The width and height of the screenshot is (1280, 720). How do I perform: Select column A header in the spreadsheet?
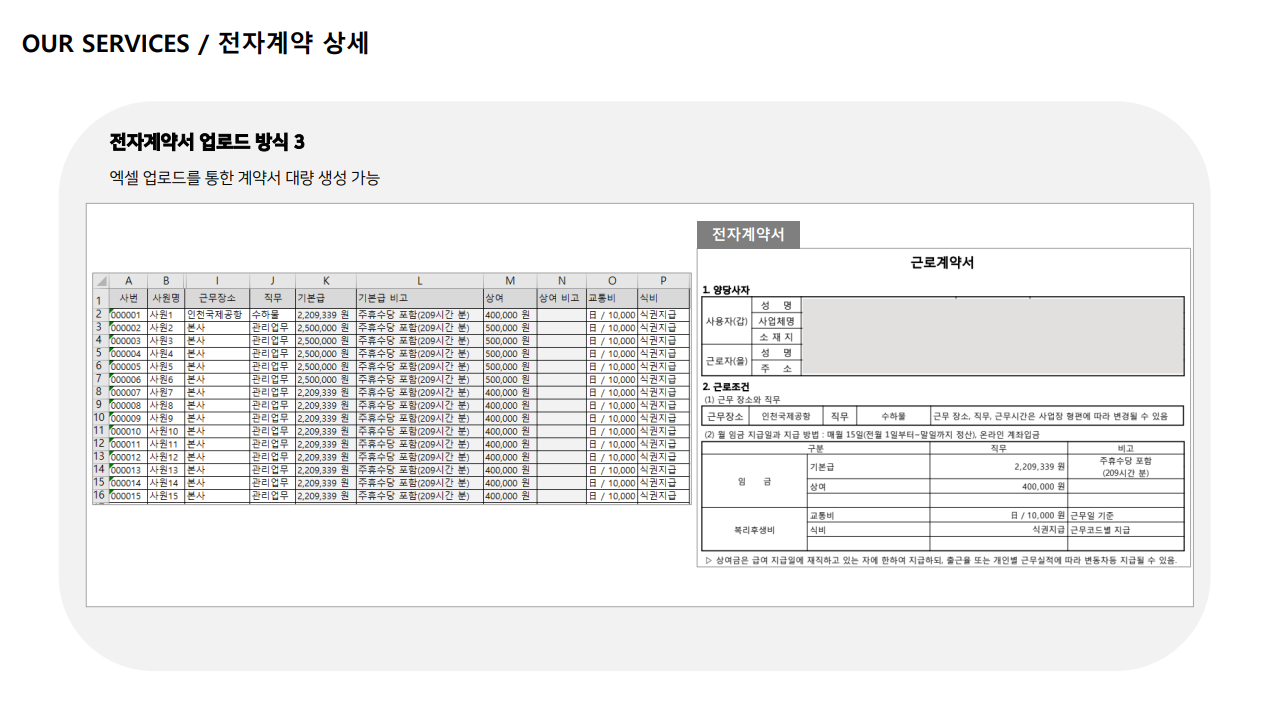pos(128,281)
